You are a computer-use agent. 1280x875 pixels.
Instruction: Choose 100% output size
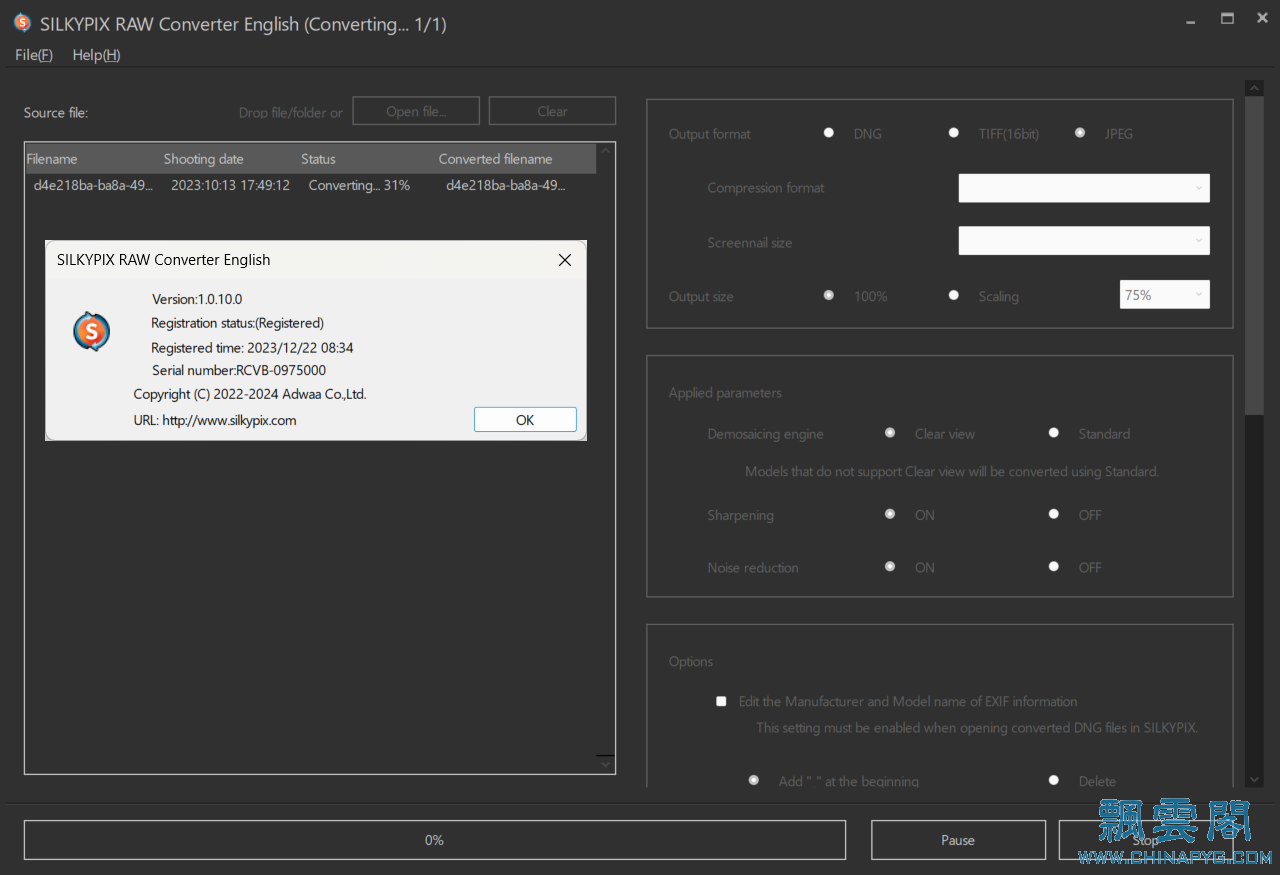click(x=829, y=295)
